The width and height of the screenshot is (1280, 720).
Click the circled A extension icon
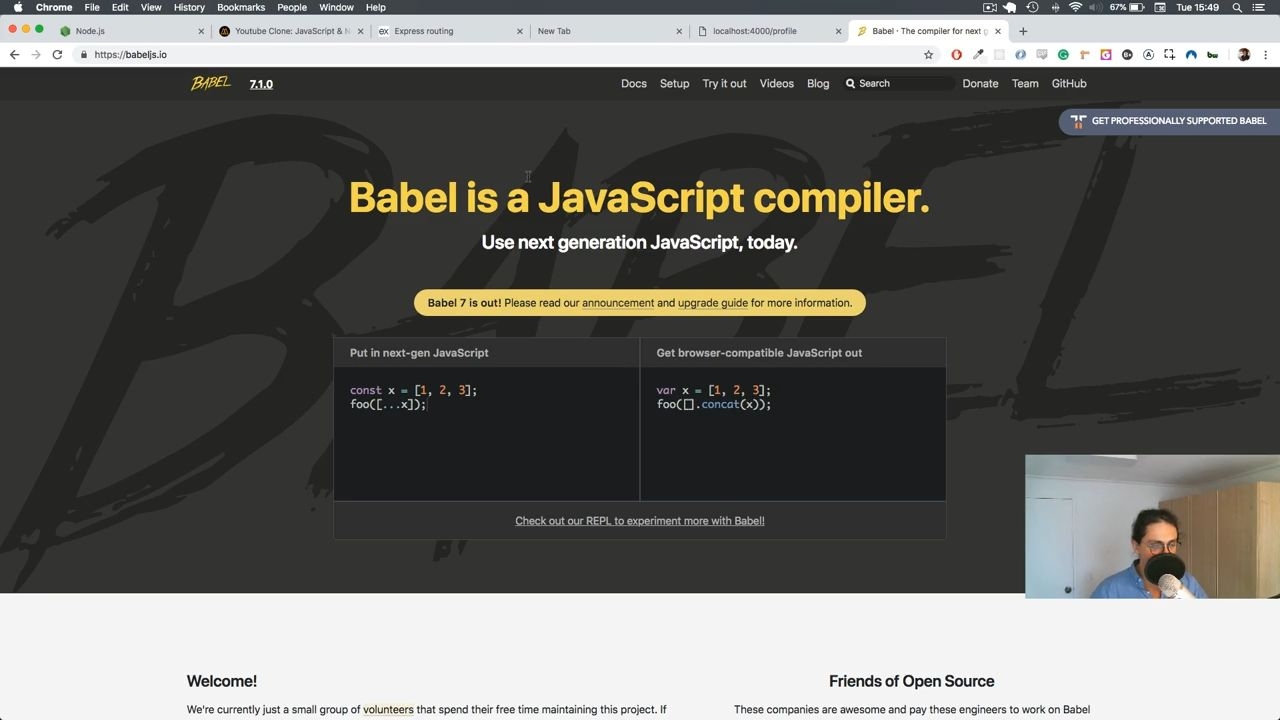coord(1148,55)
